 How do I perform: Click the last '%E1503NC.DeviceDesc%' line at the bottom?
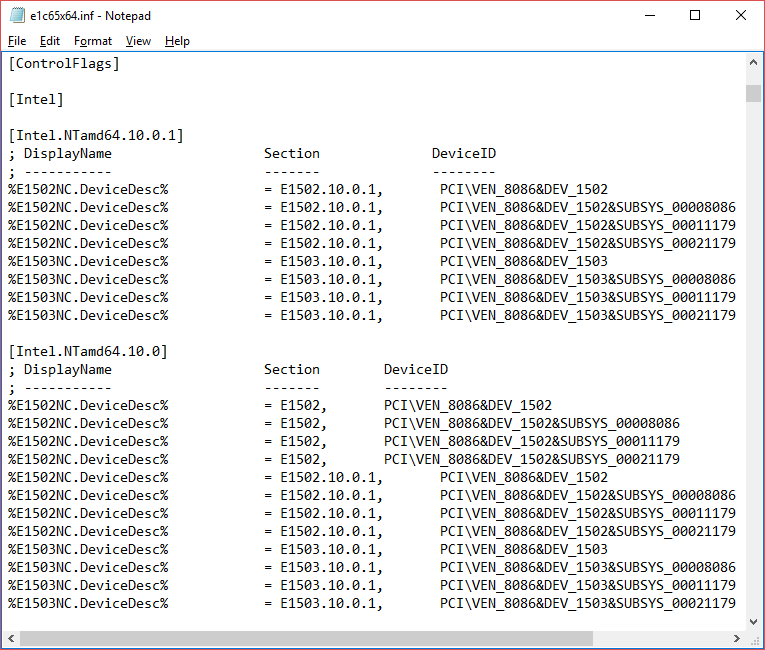coord(88,603)
